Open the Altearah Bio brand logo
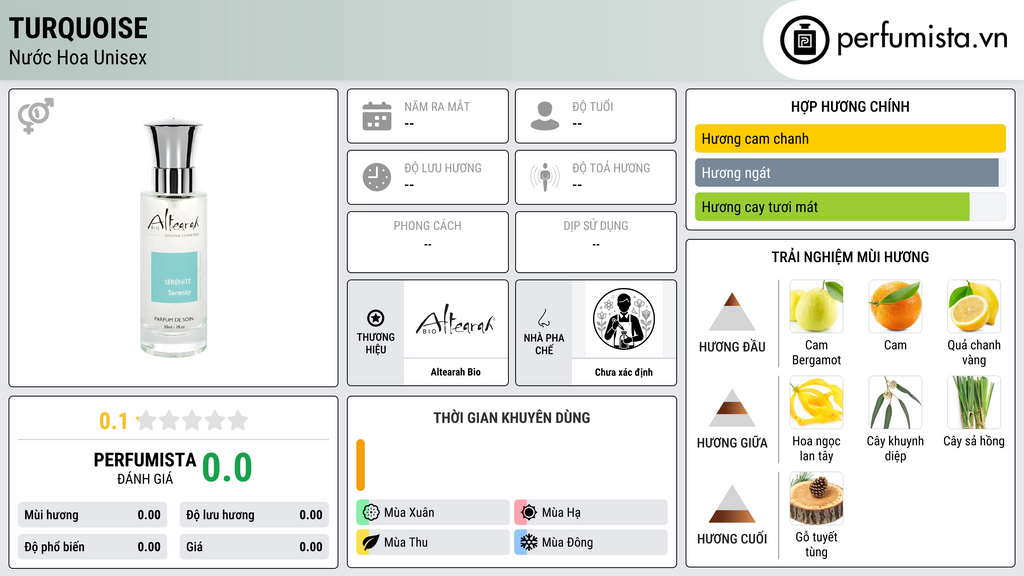This screenshot has height=576, width=1024. click(x=455, y=319)
